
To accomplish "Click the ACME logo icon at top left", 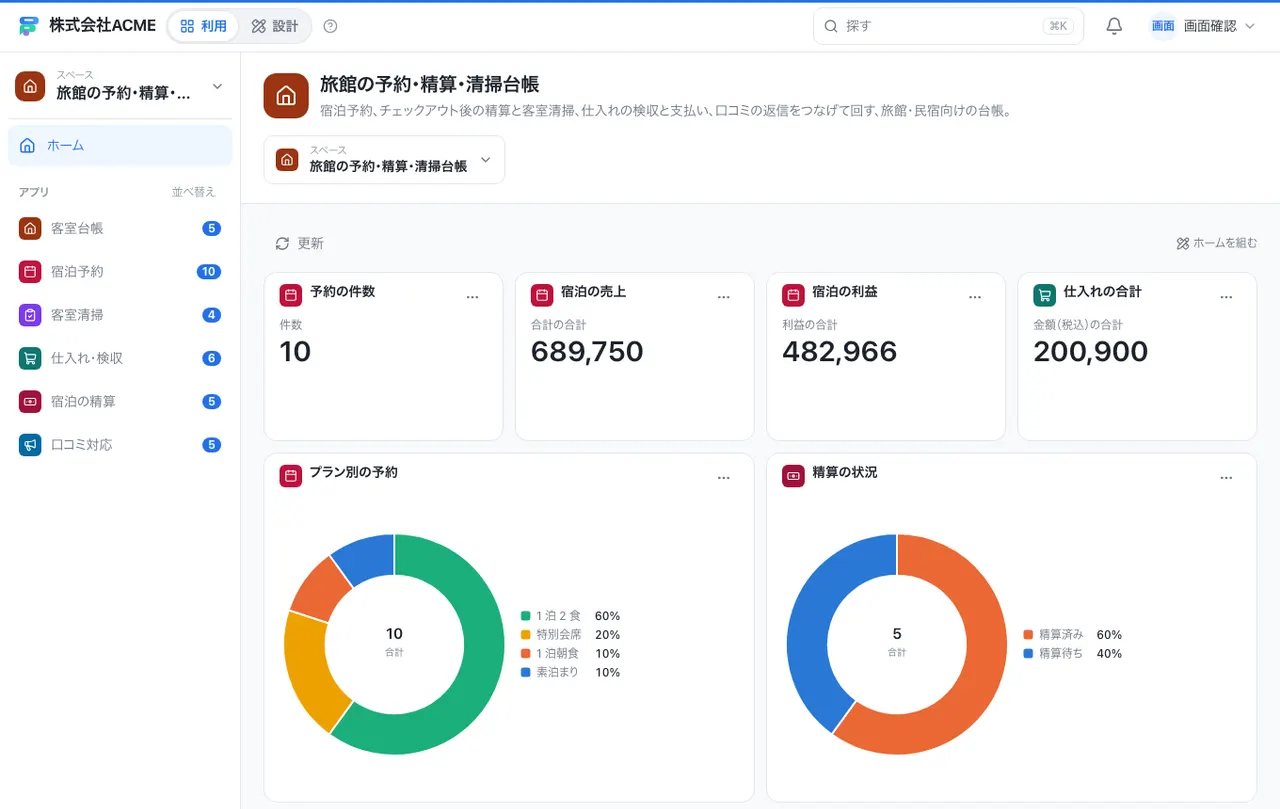I will tap(28, 26).
